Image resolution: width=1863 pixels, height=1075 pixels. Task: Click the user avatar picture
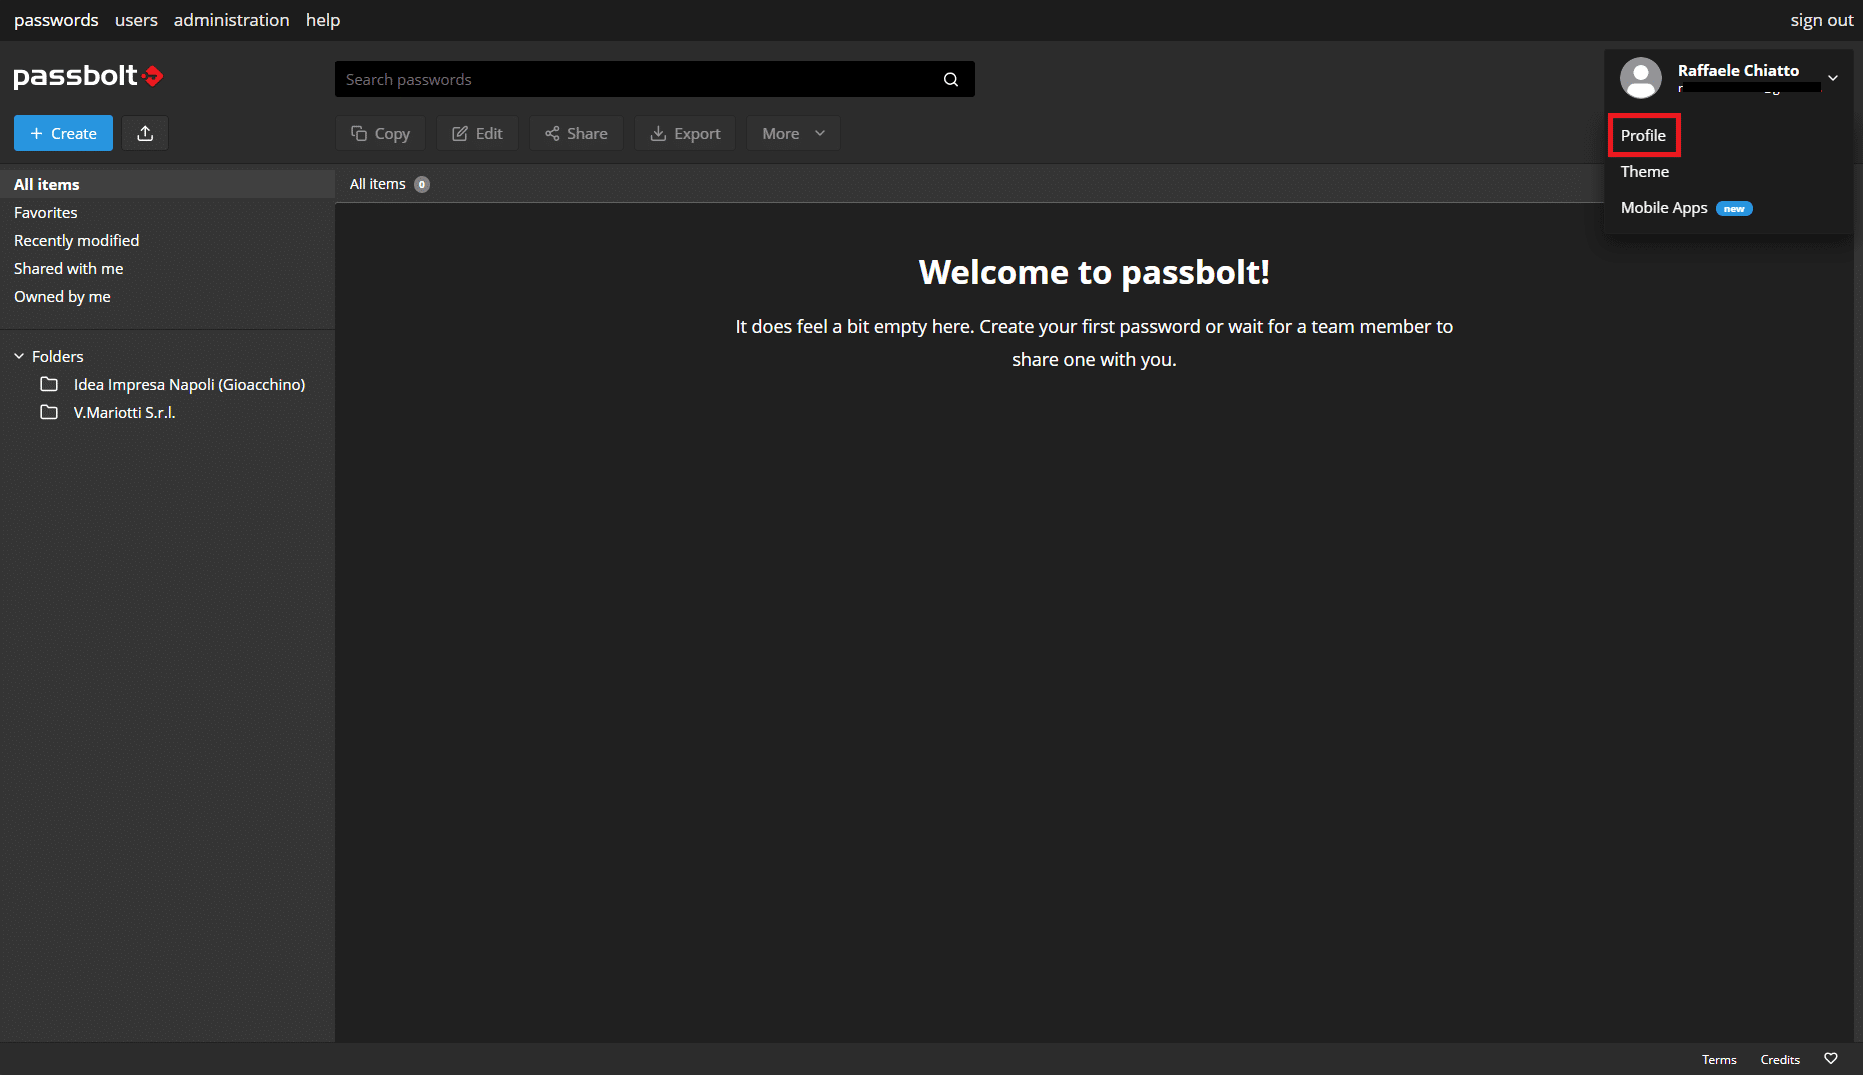[x=1641, y=78]
